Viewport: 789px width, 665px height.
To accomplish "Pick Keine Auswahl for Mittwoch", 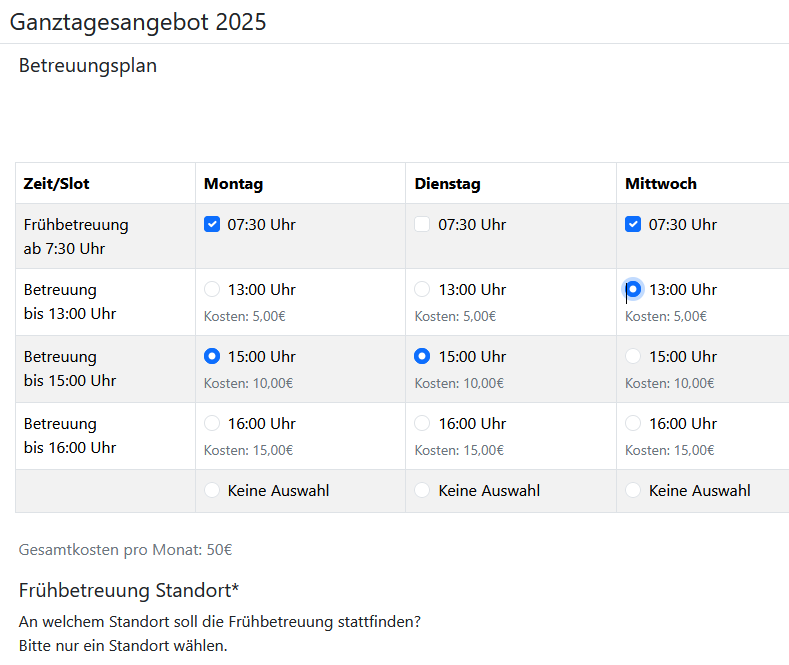I will click(x=633, y=490).
